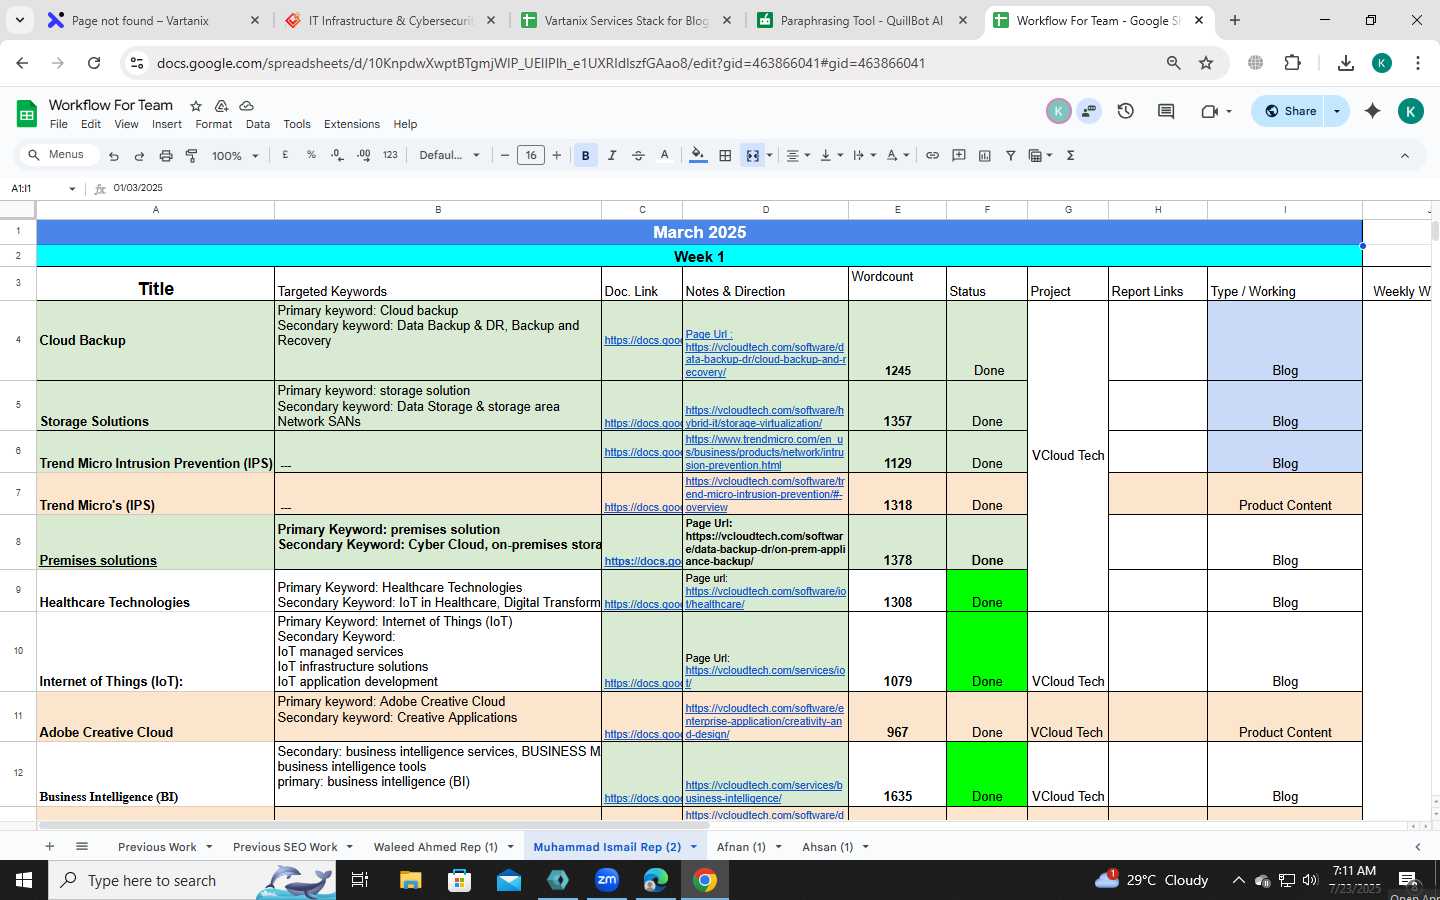
Task: Click the Menus search box
Action: coord(60,154)
